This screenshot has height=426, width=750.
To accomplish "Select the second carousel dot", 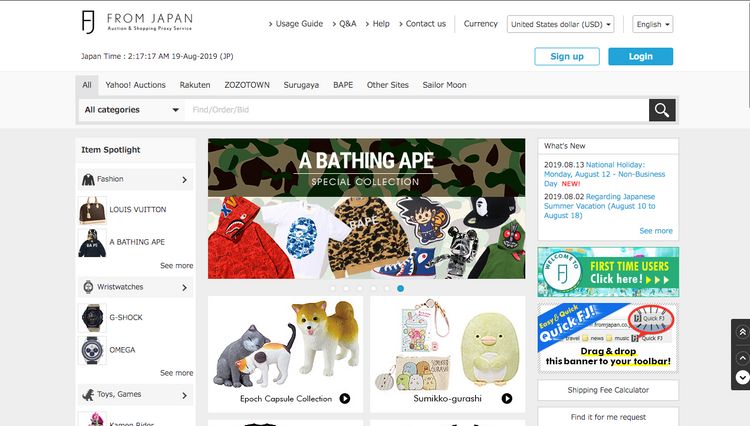I will (x=346, y=288).
